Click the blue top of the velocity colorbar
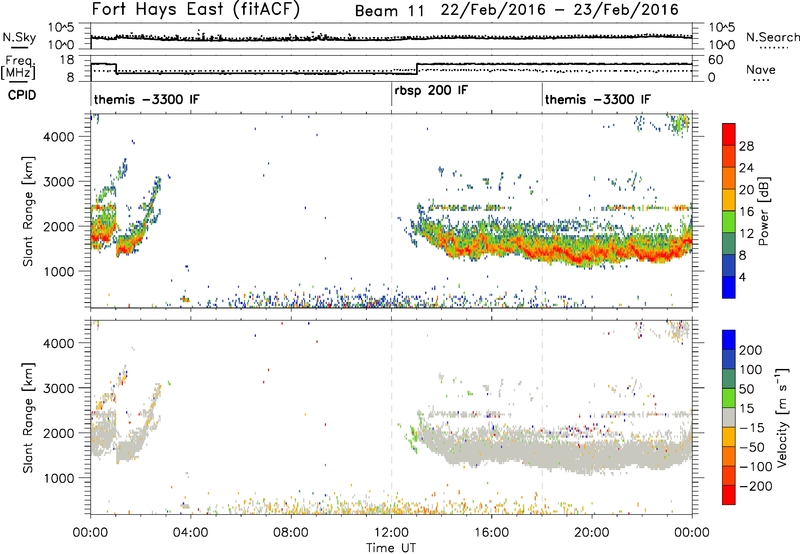800x554 pixels. pyautogui.click(x=729, y=340)
